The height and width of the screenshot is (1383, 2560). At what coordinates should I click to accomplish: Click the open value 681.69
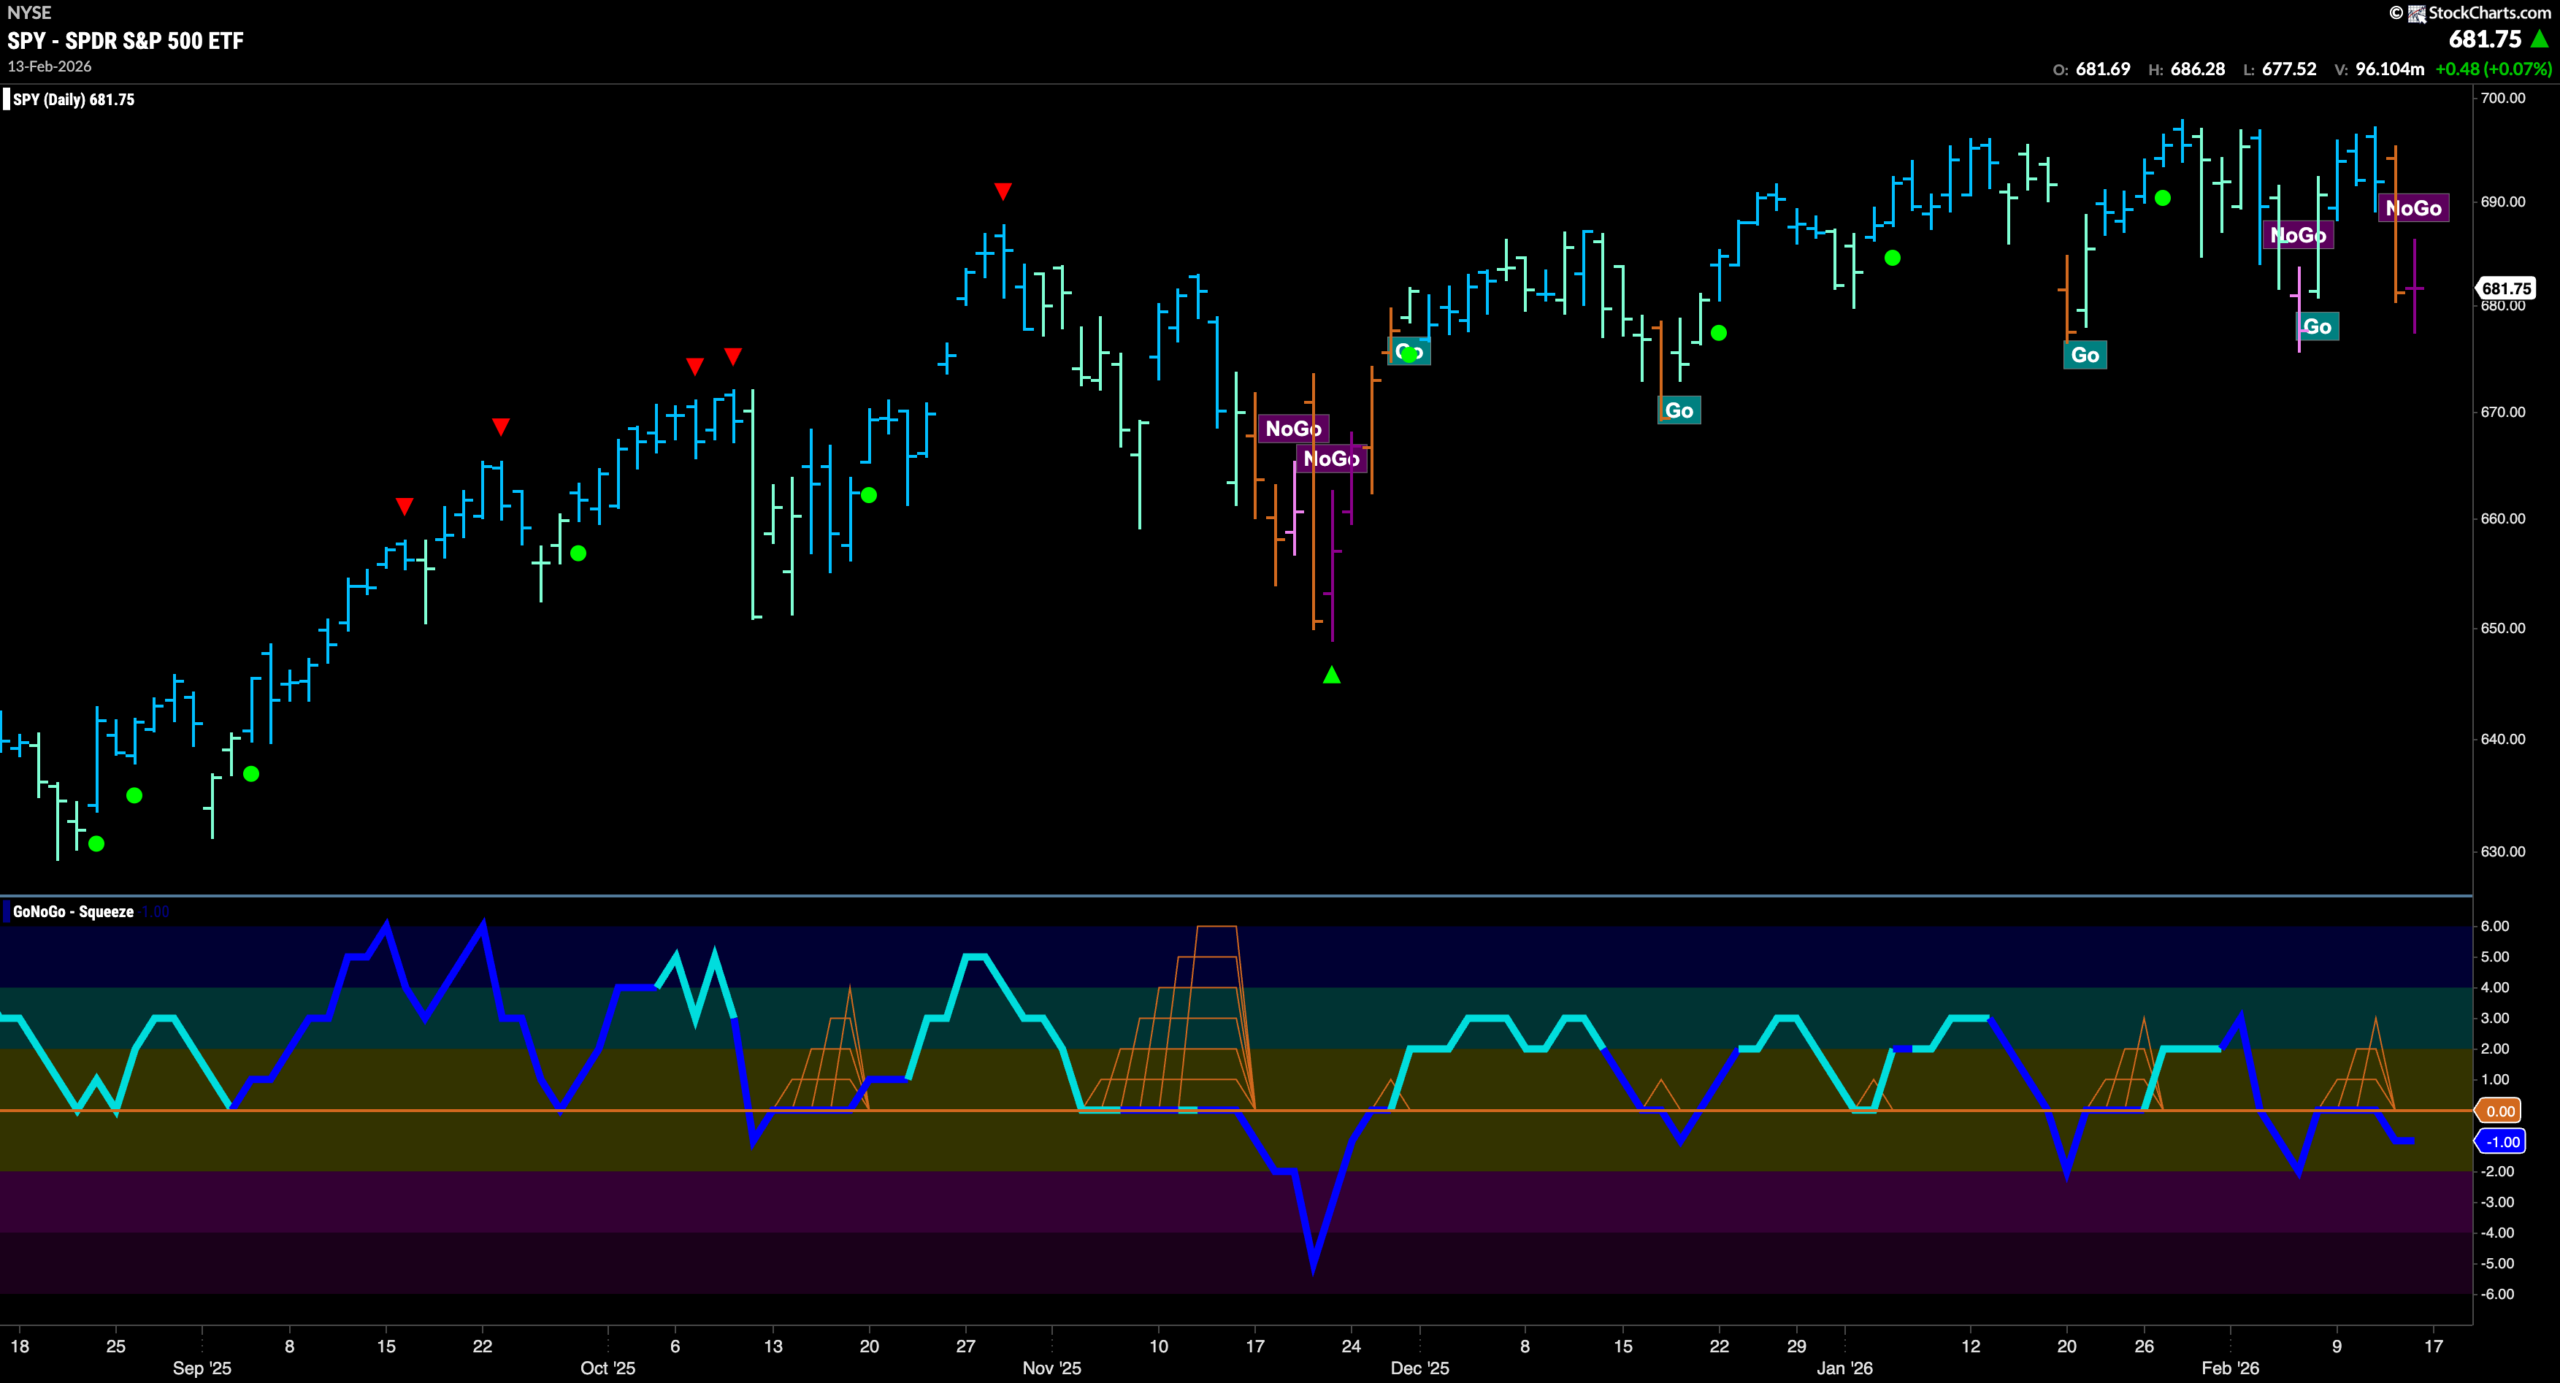coord(2102,69)
